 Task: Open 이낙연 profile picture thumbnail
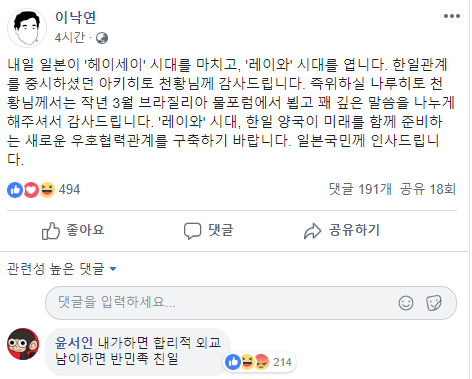[x=27, y=28]
